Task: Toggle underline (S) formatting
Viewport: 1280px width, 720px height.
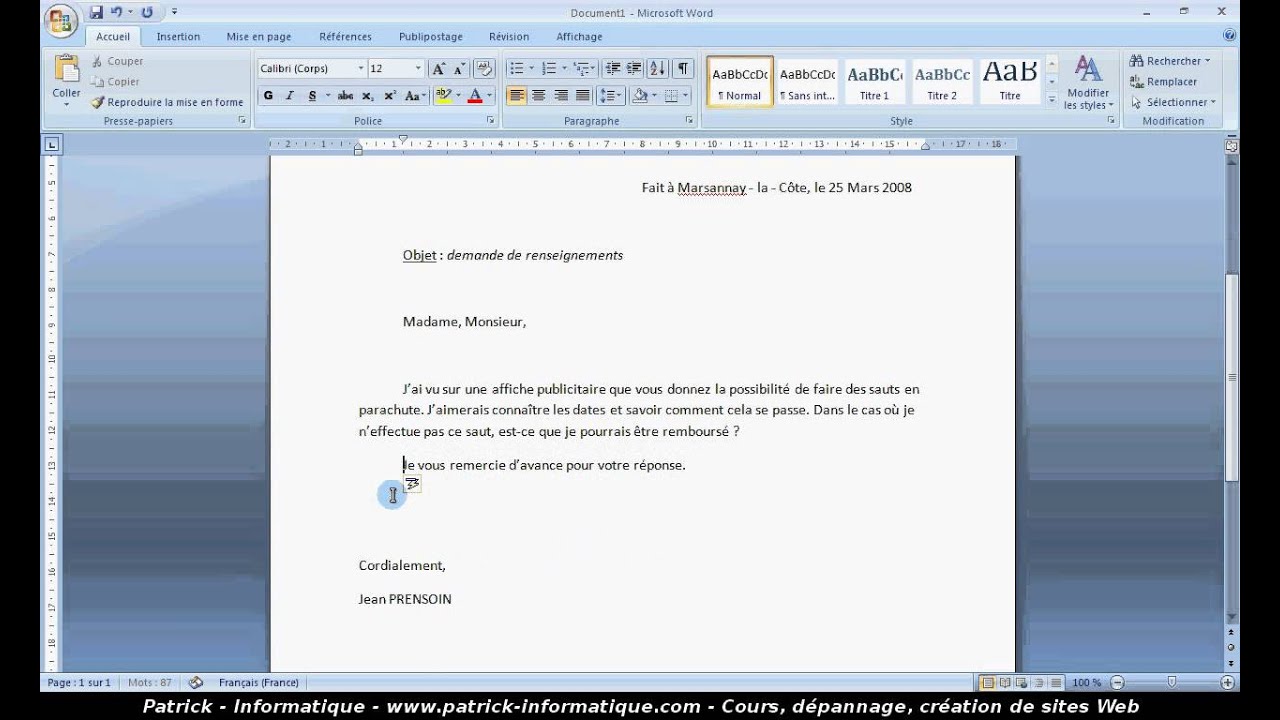Action: click(x=312, y=96)
